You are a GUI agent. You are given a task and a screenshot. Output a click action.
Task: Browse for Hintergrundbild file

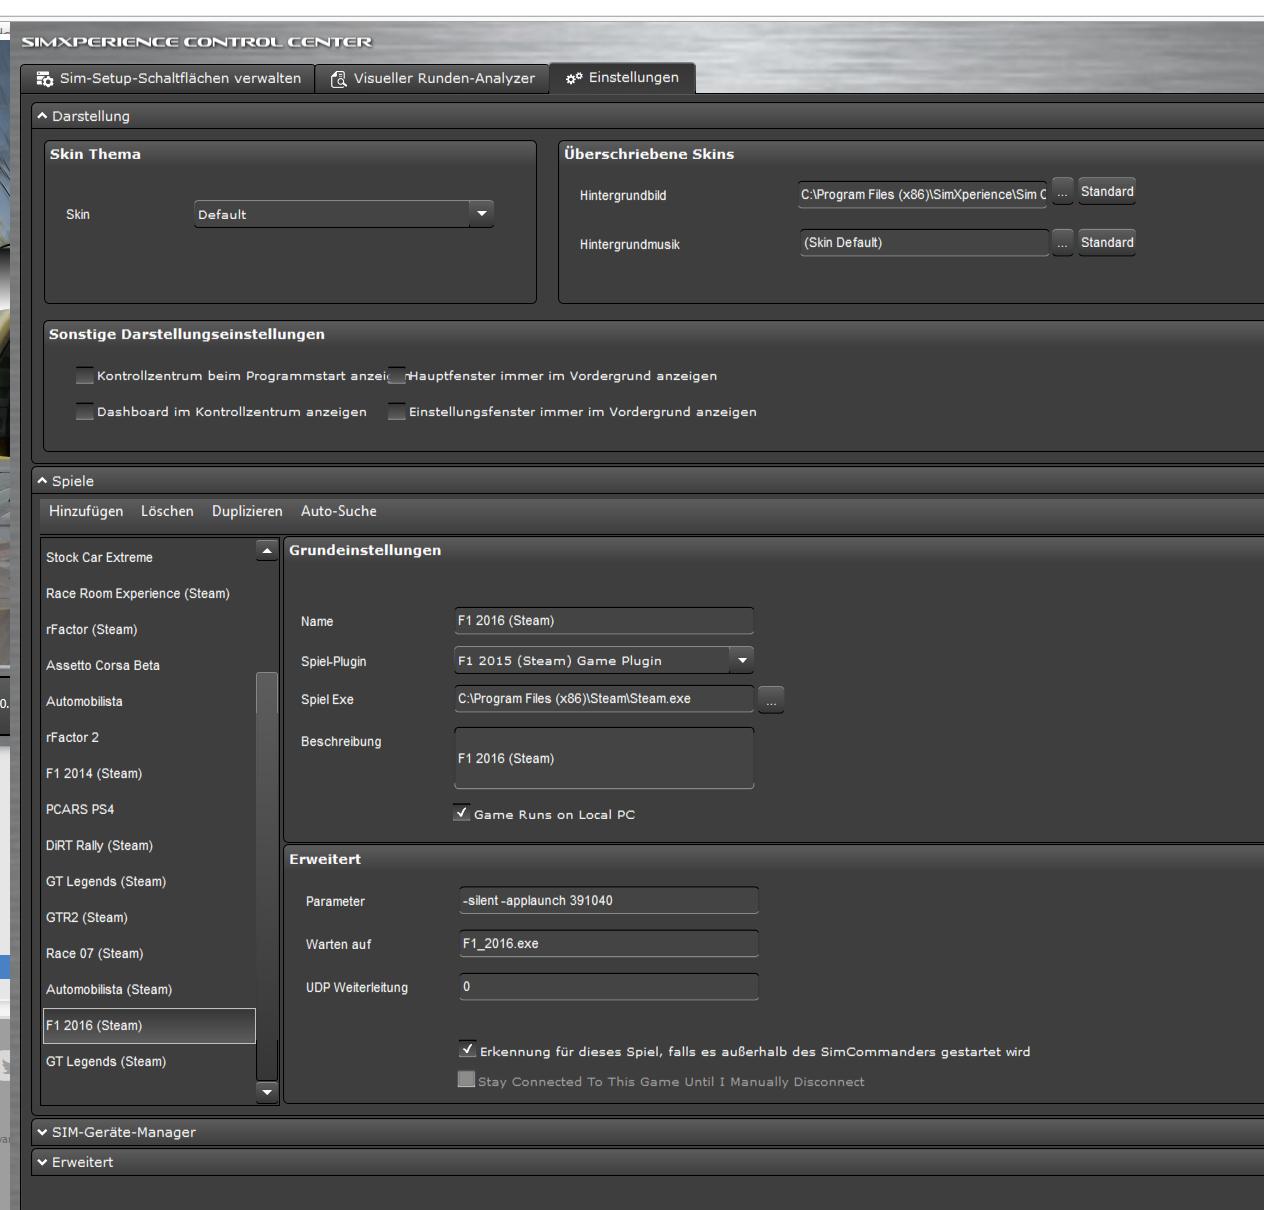click(x=1062, y=192)
